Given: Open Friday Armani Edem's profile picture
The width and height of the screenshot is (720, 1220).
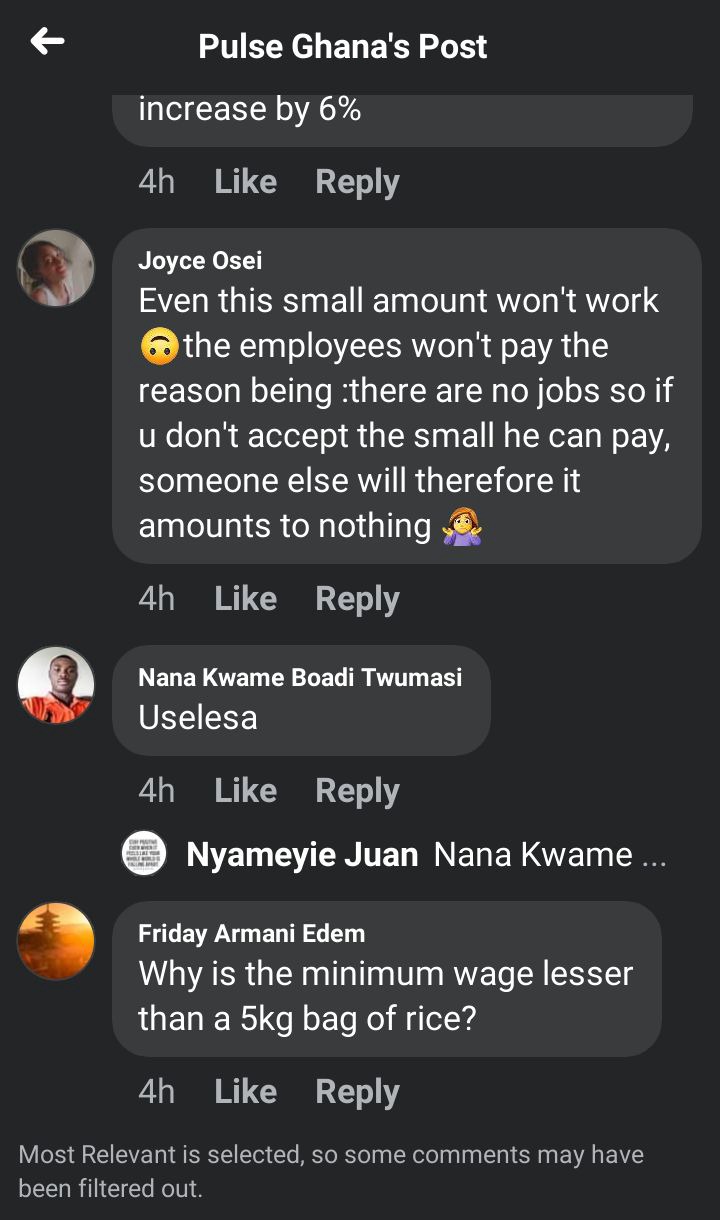Looking at the screenshot, I should tap(56, 940).
